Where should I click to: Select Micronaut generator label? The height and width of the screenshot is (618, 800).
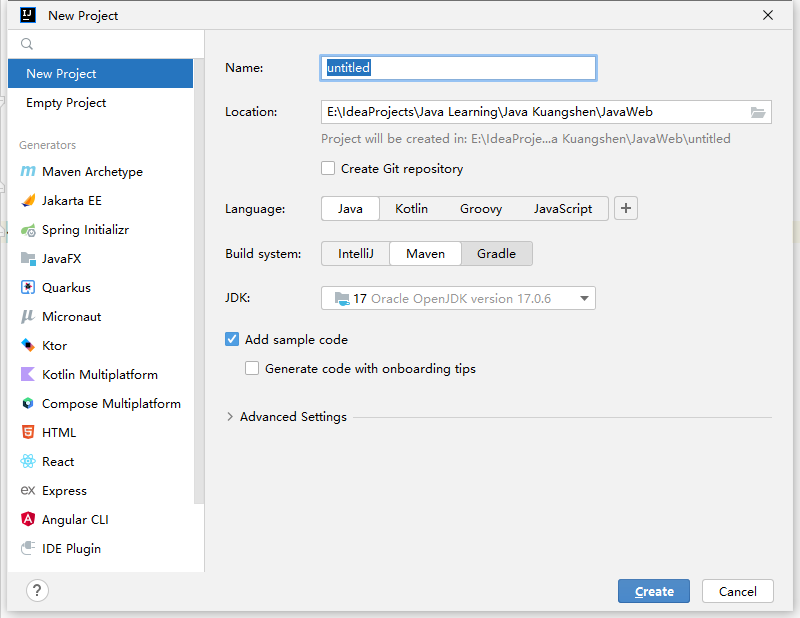71,316
